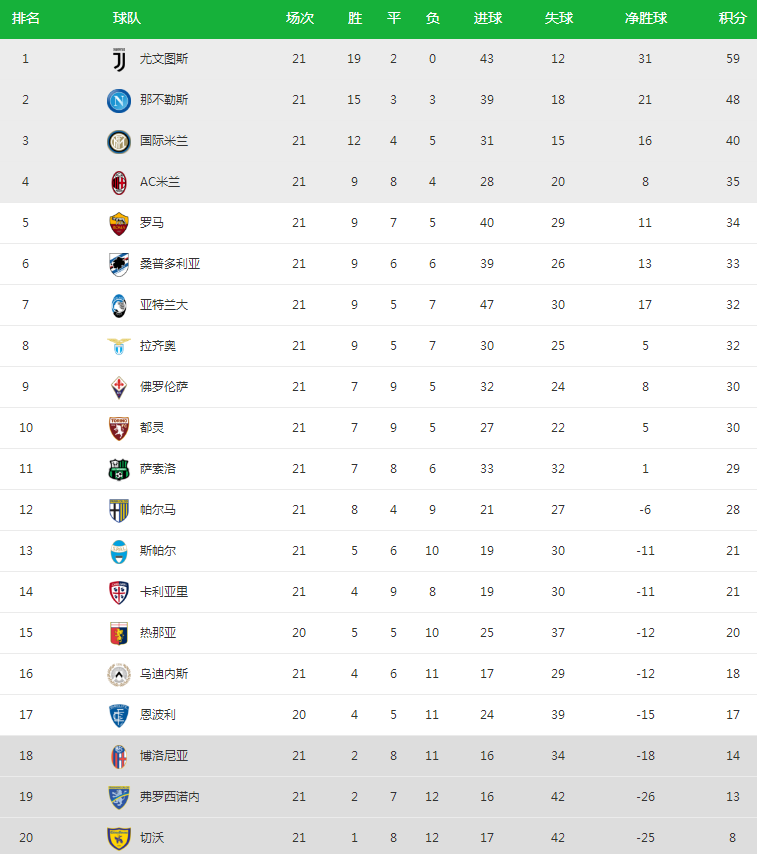This screenshot has width=757, height=854.
Task: Click the 排名 column header
Action: pyautogui.click(x=26, y=19)
